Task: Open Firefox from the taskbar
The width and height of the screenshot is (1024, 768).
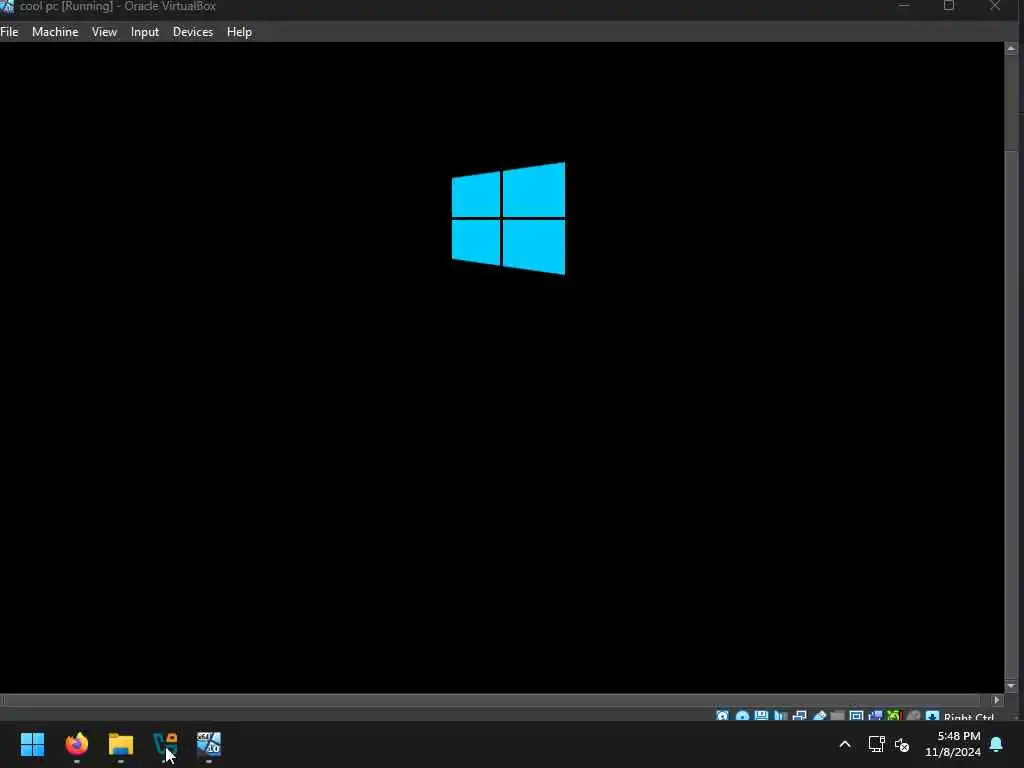Action: tap(77, 744)
